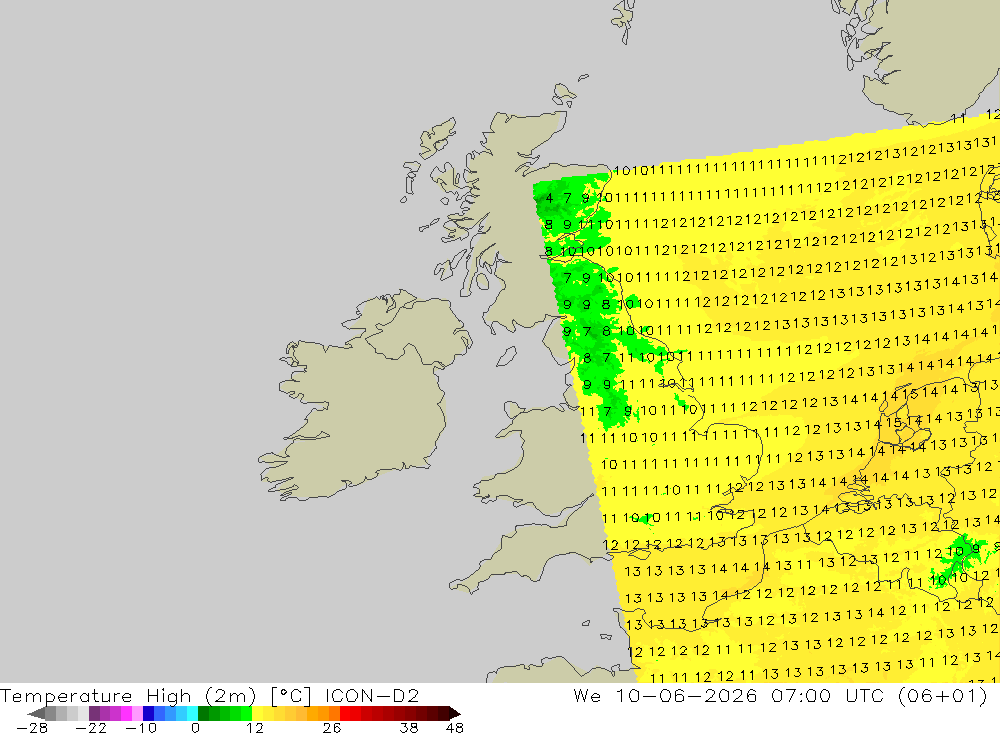
Task: Click the '[°C]' unit label
Action: (291, 695)
